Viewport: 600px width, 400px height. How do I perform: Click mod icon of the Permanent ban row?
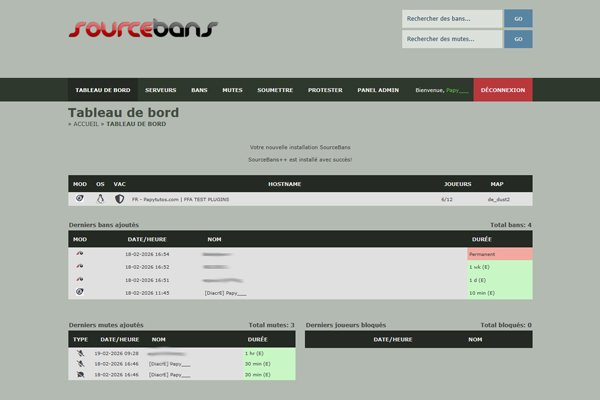pyautogui.click(x=80, y=254)
